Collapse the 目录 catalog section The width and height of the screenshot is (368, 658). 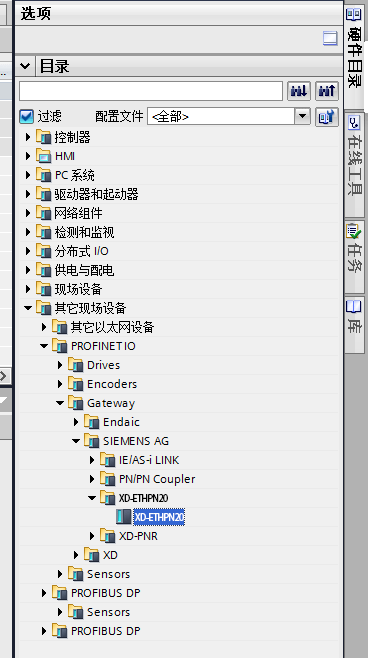(x=25, y=66)
